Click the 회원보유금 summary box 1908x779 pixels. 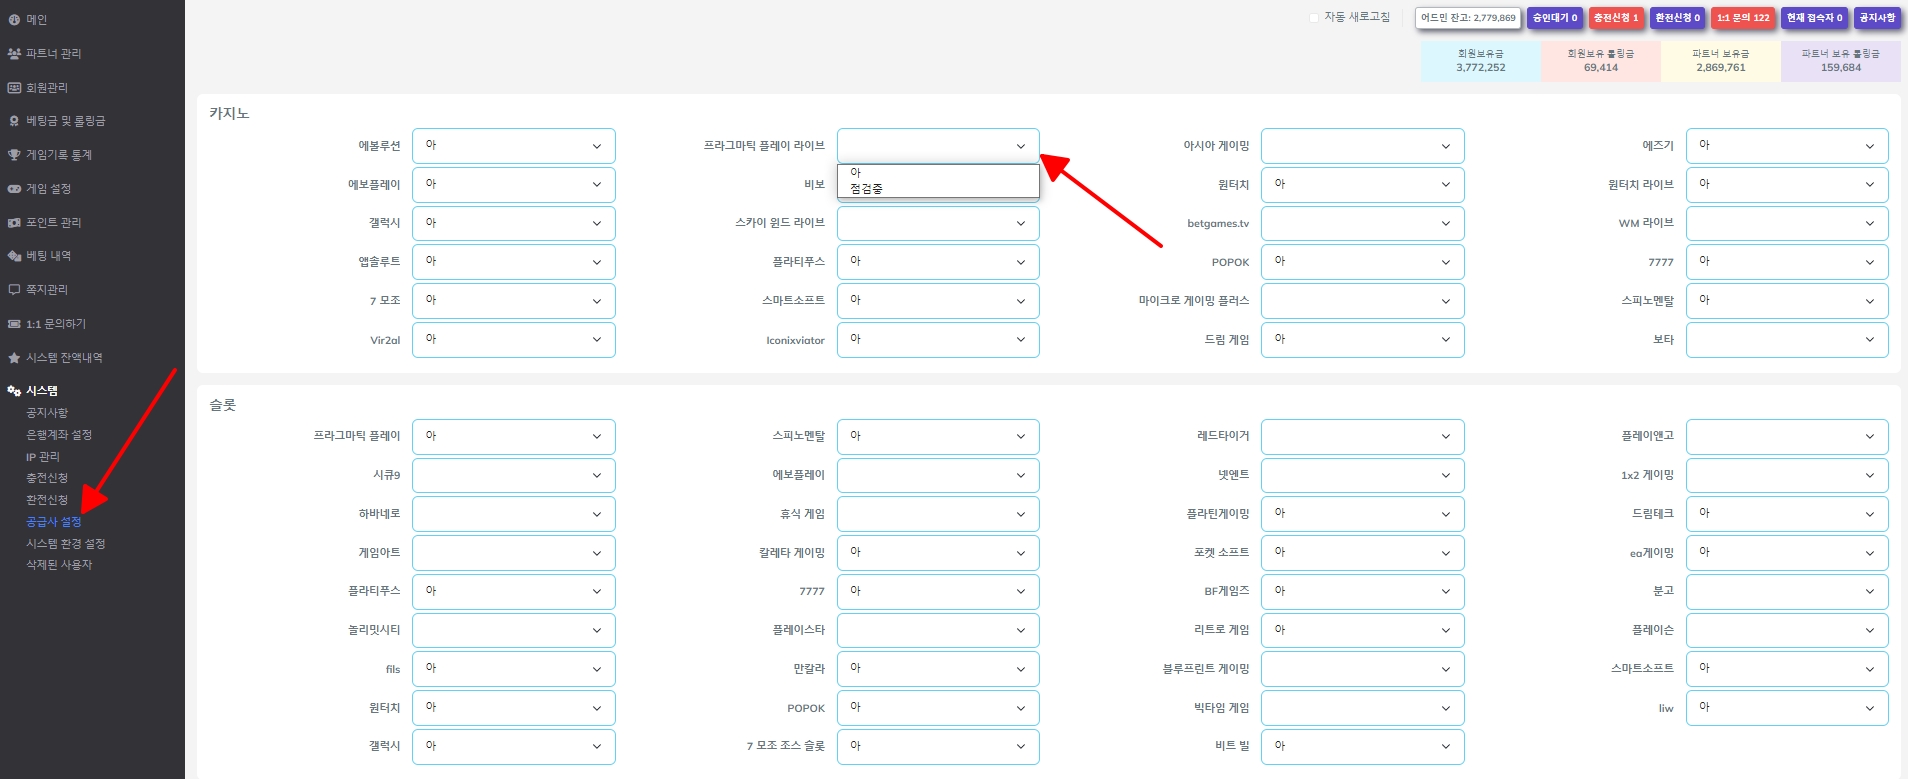coord(1480,61)
